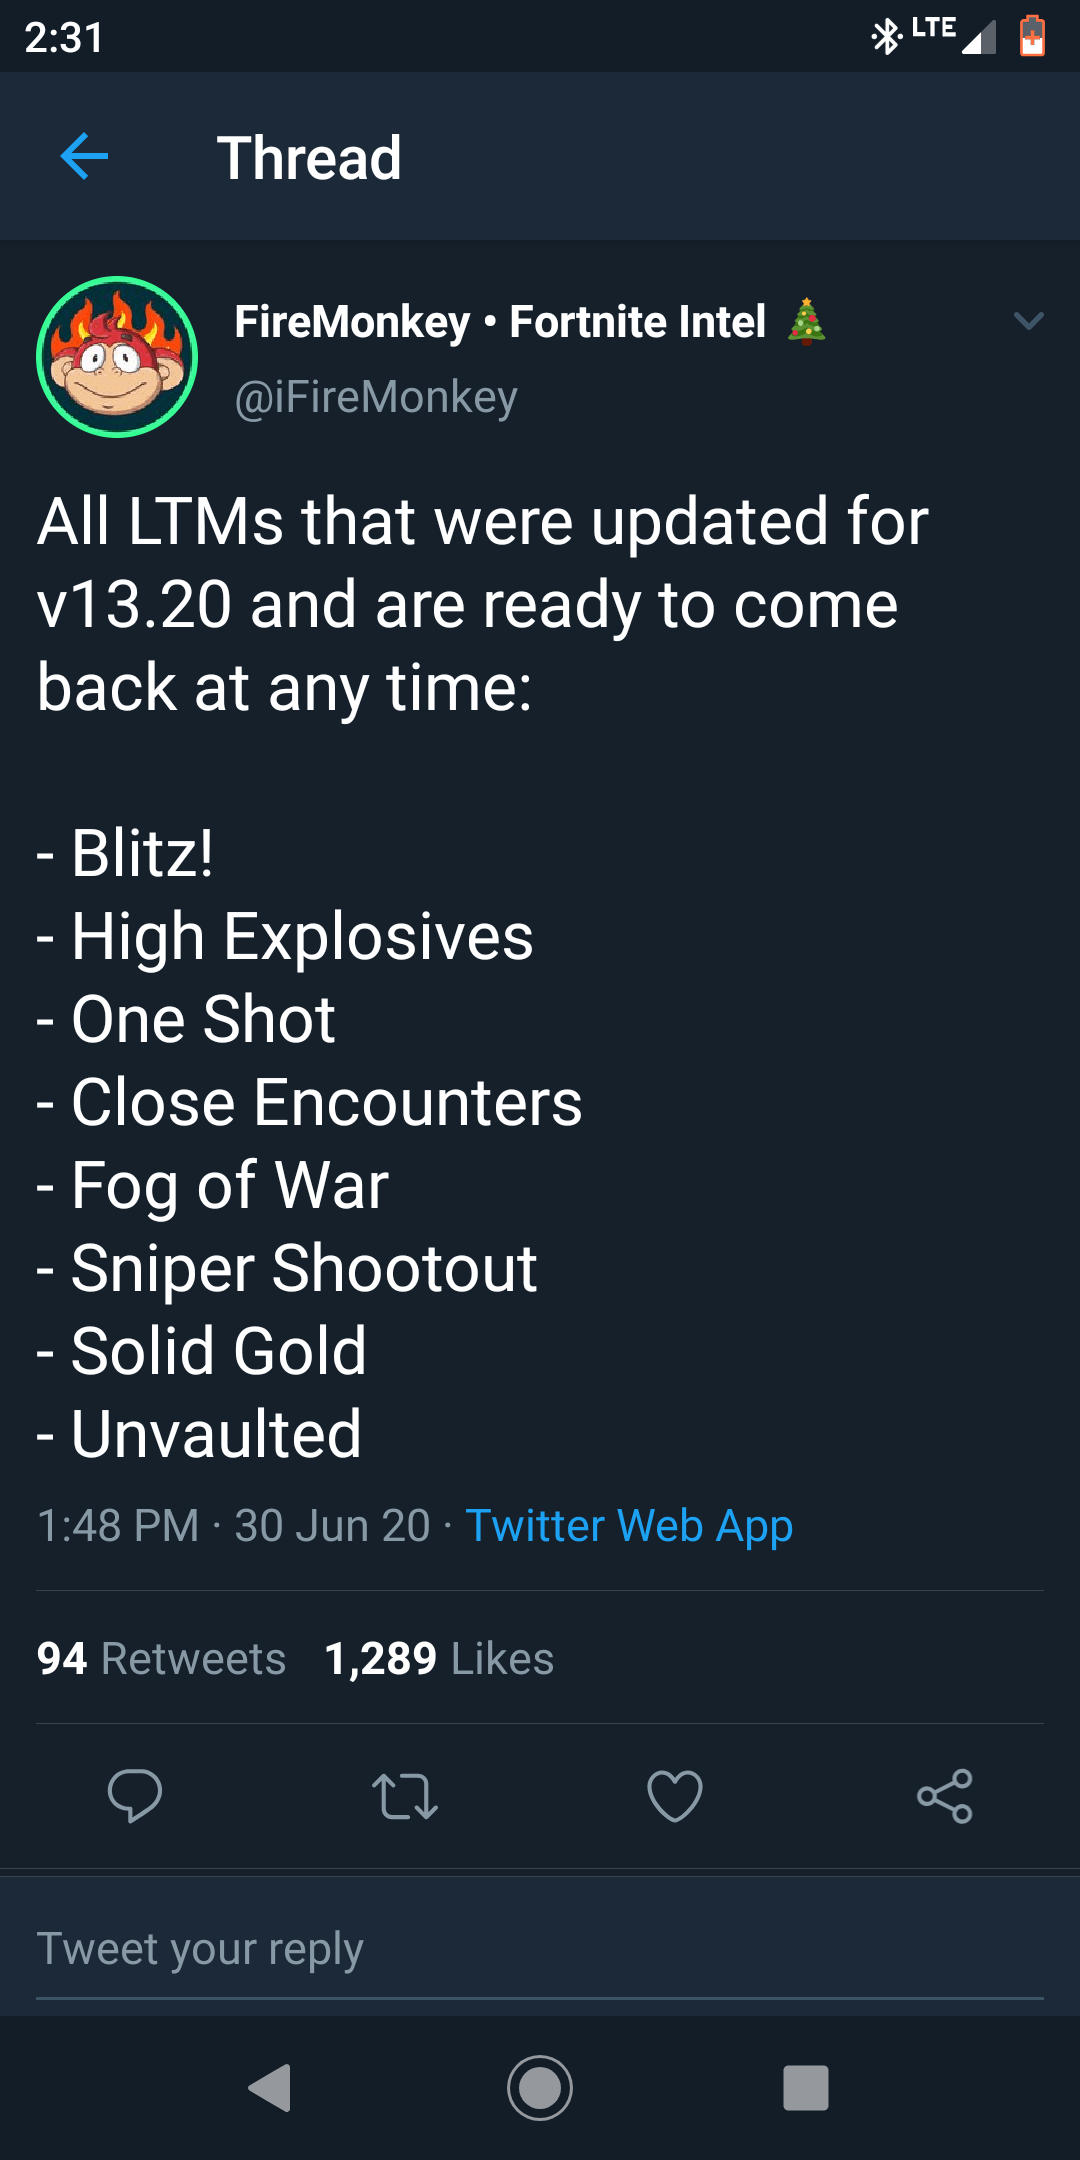Tap the back arrow next to Thread
The height and width of the screenshot is (2160, 1080).
point(82,158)
